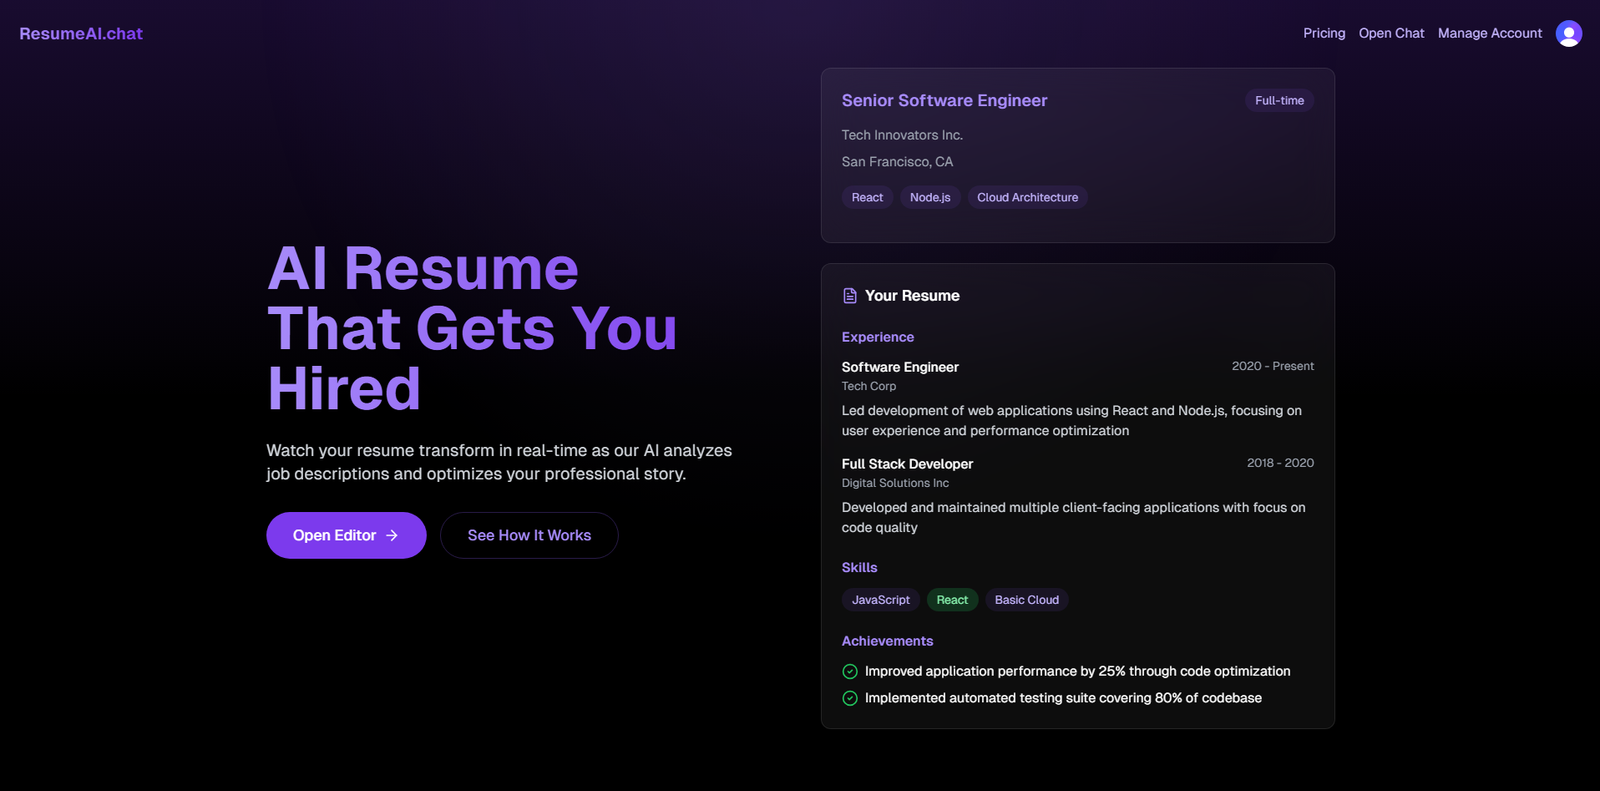Click the checkmark icon beside automated testing achievement

[x=850, y=699]
